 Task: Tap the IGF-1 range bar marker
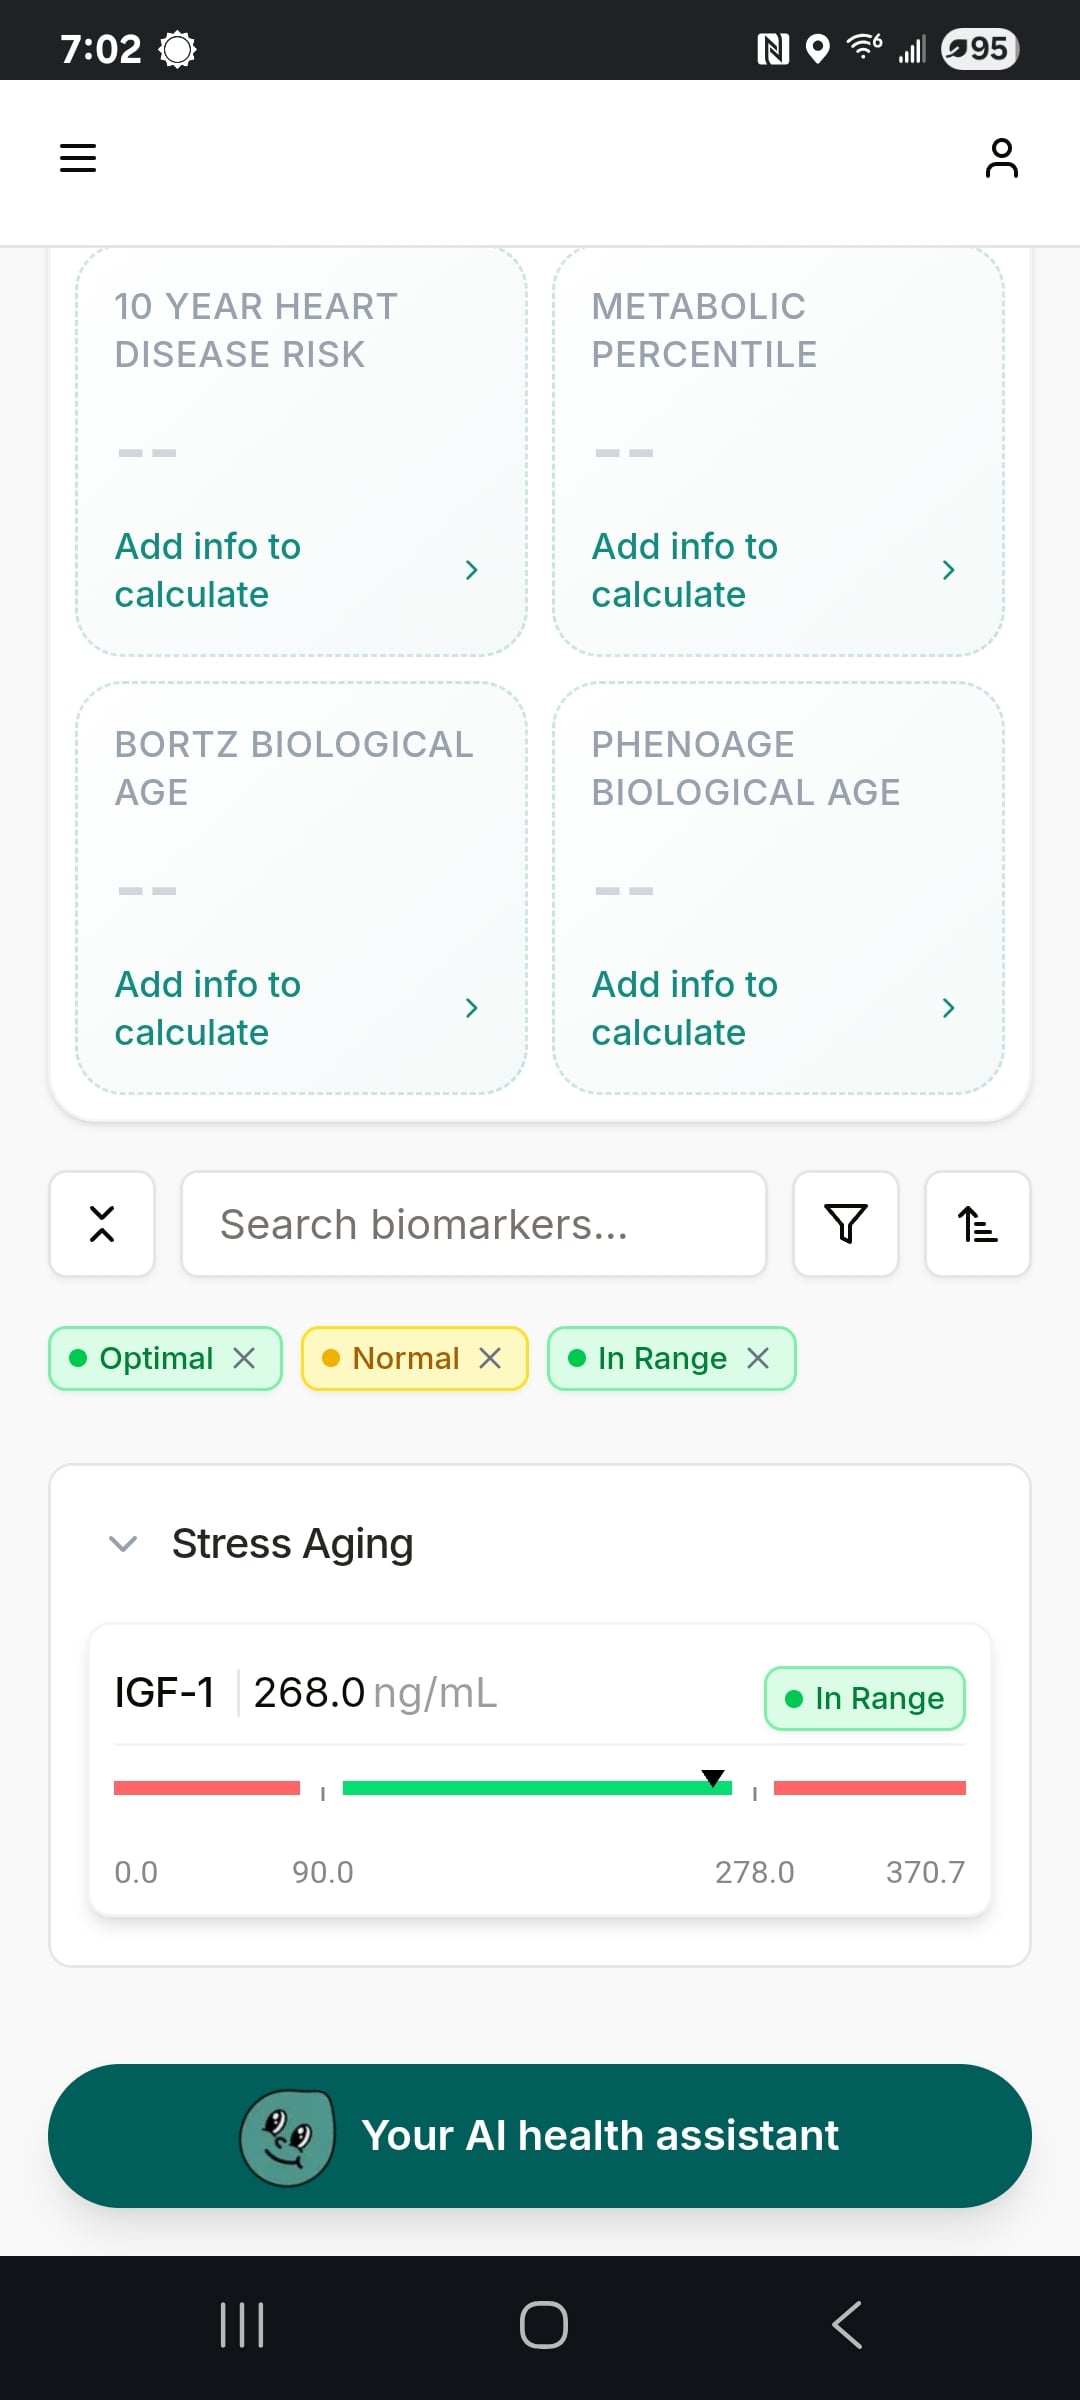(713, 1778)
